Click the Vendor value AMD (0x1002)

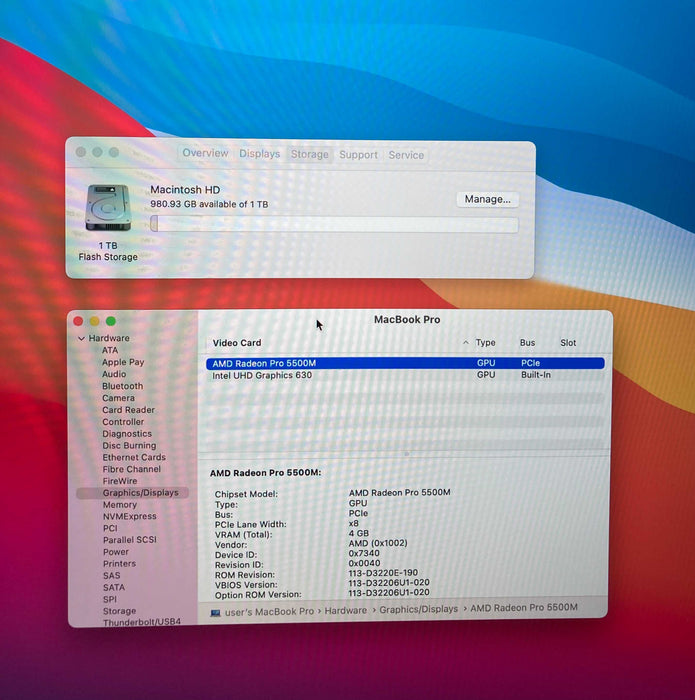point(378,543)
